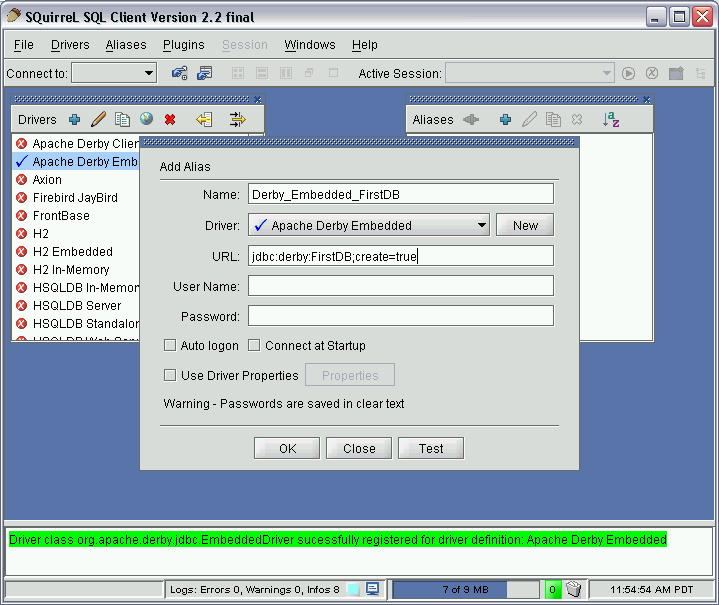The width and height of the screenshot is (719, 605).
Task: Open the Driver dropdown in Add Alias
Action: click(x=368, y=225)
